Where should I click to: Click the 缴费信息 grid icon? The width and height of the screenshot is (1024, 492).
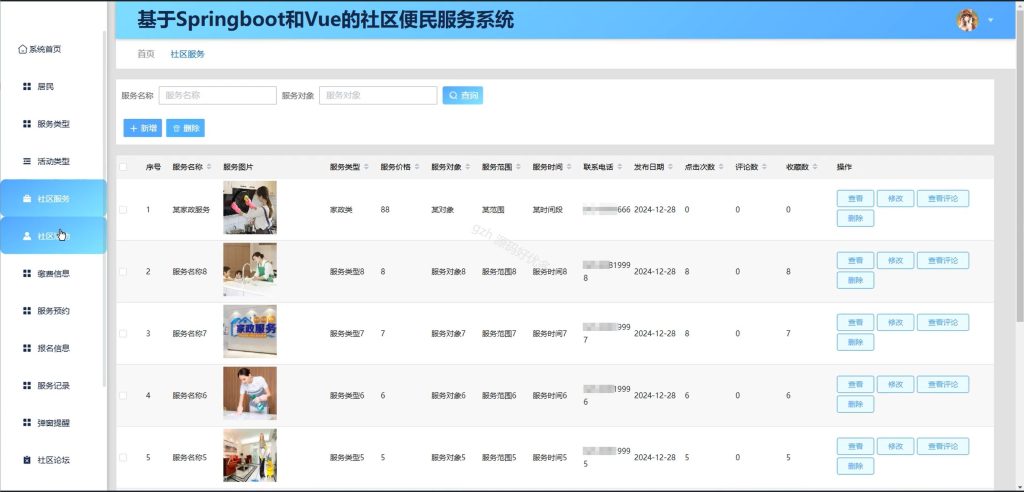27,274
